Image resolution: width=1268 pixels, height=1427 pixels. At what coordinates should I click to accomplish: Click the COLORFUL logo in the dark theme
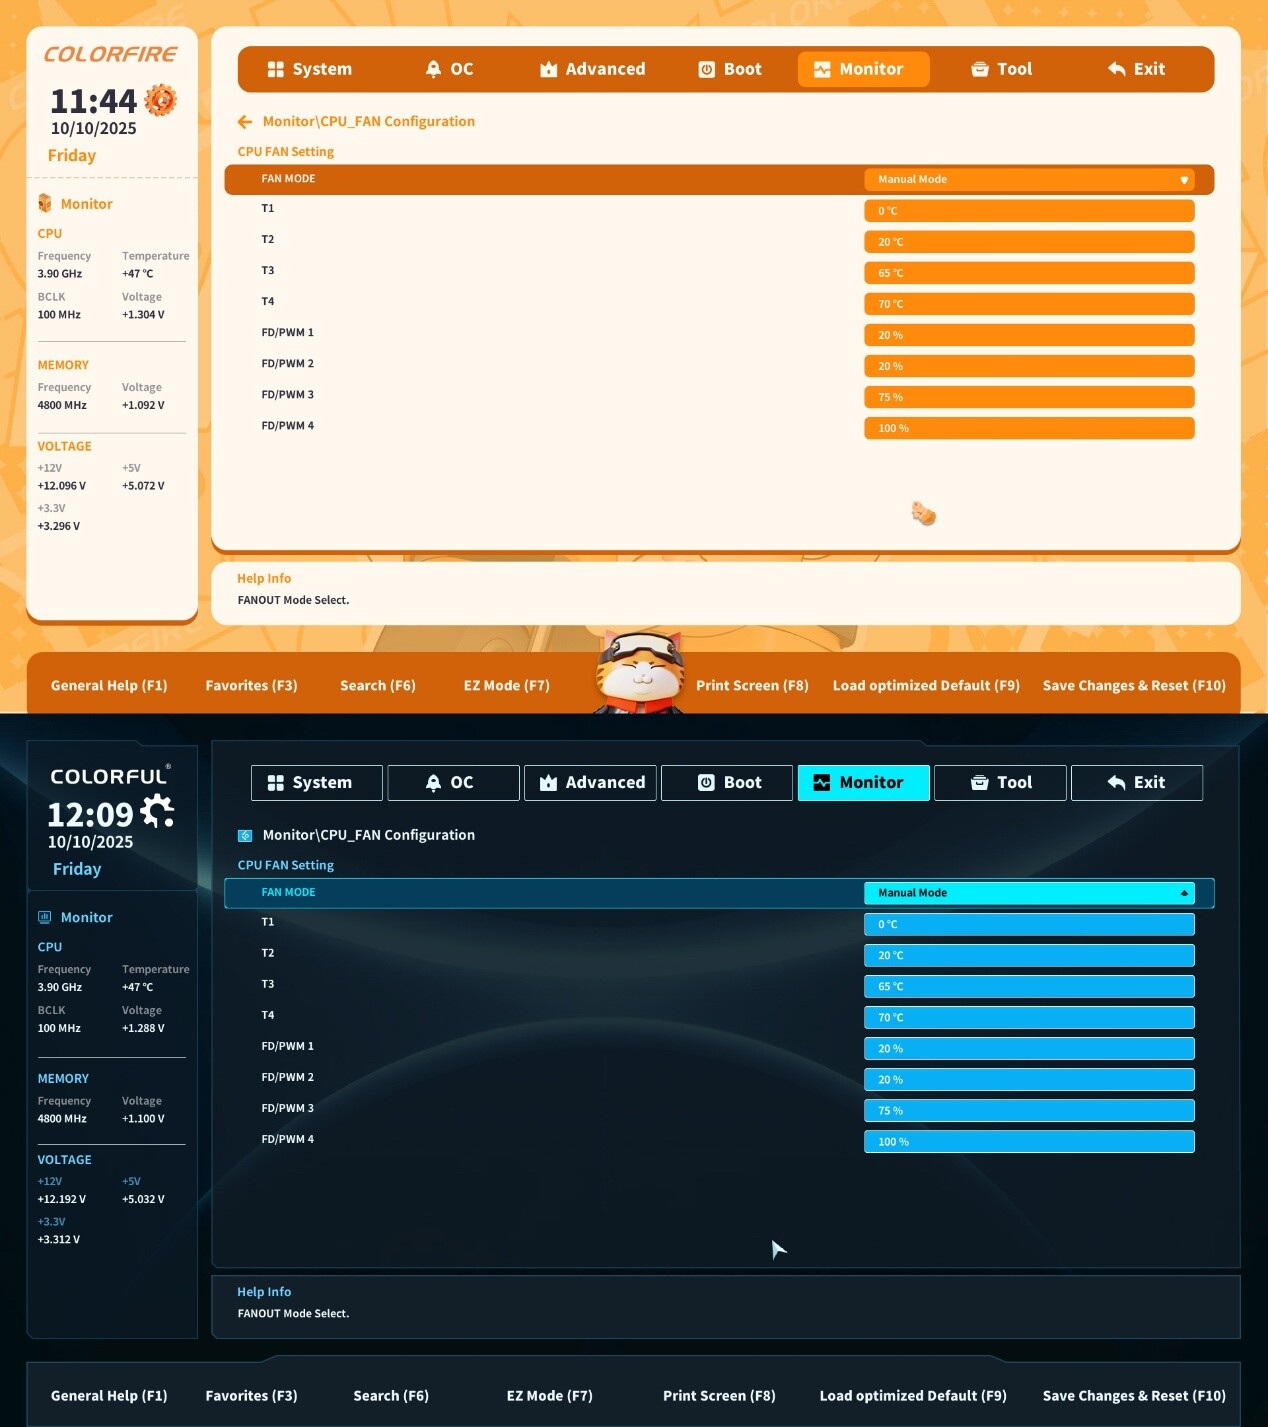point(110,777)
